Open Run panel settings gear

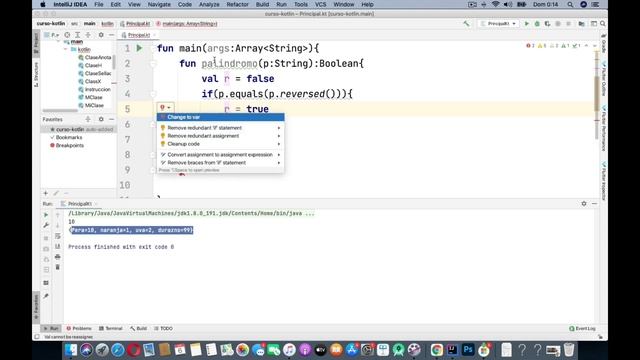(x=584, y=203)
